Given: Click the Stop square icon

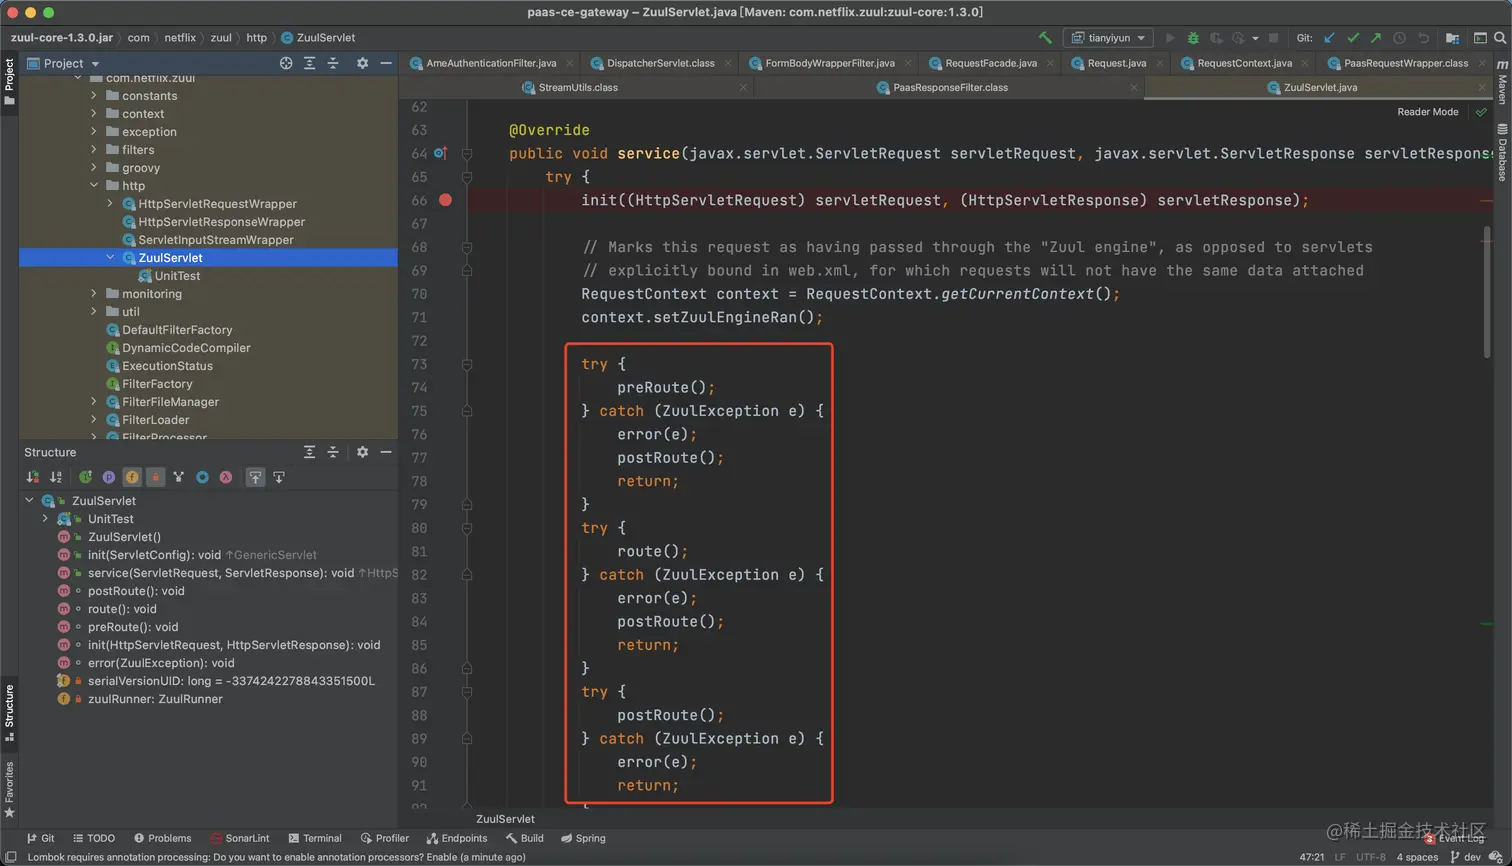Looking at the screenshot, I should click(1273, 38).
